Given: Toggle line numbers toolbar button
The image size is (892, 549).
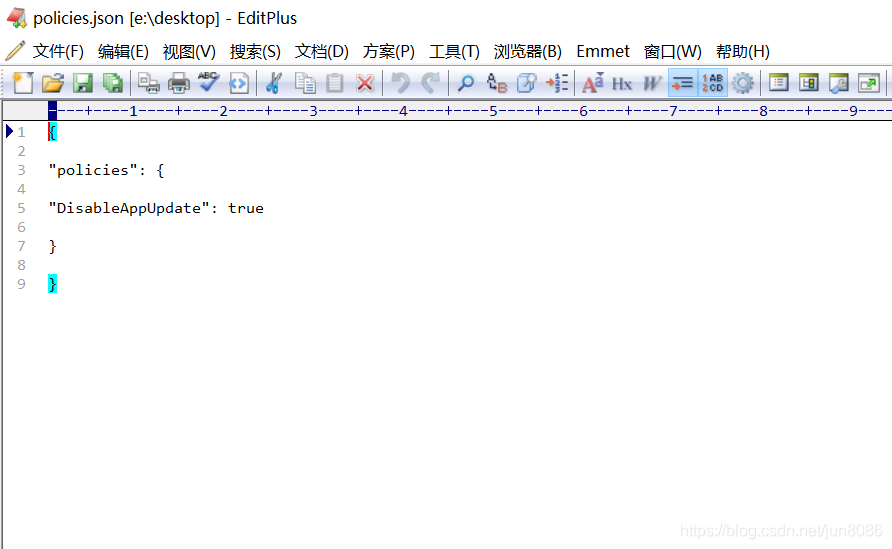Looking at the screenshot, I should (712, 83).
